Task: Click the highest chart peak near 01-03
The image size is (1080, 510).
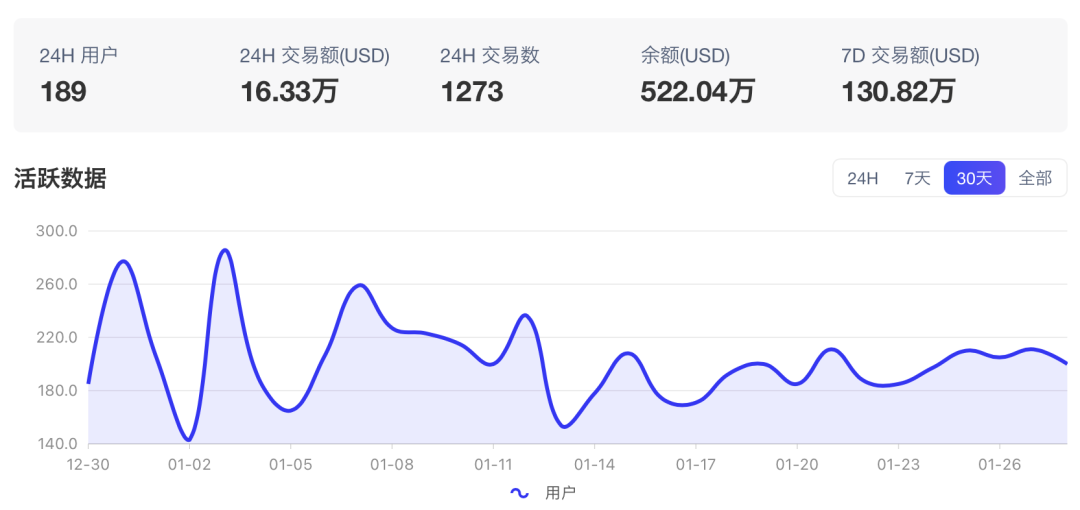Action: pos(225,250)
